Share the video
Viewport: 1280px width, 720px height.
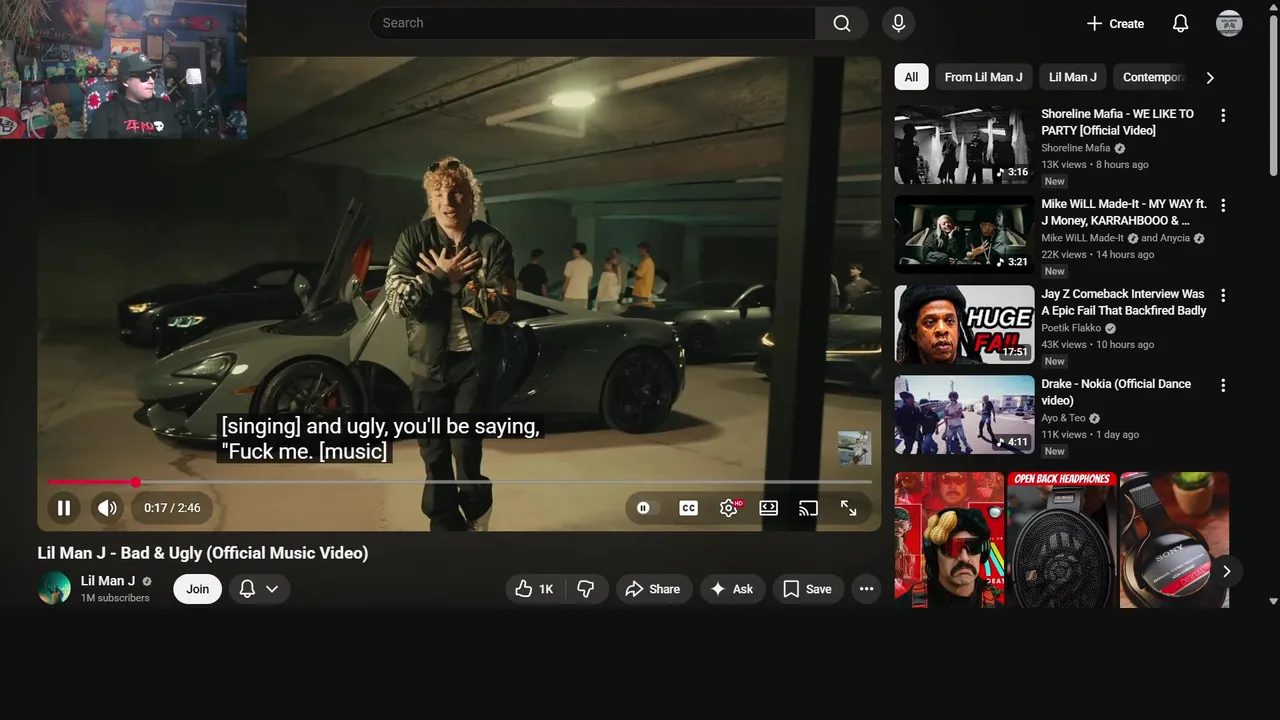(x=653, y=589)
